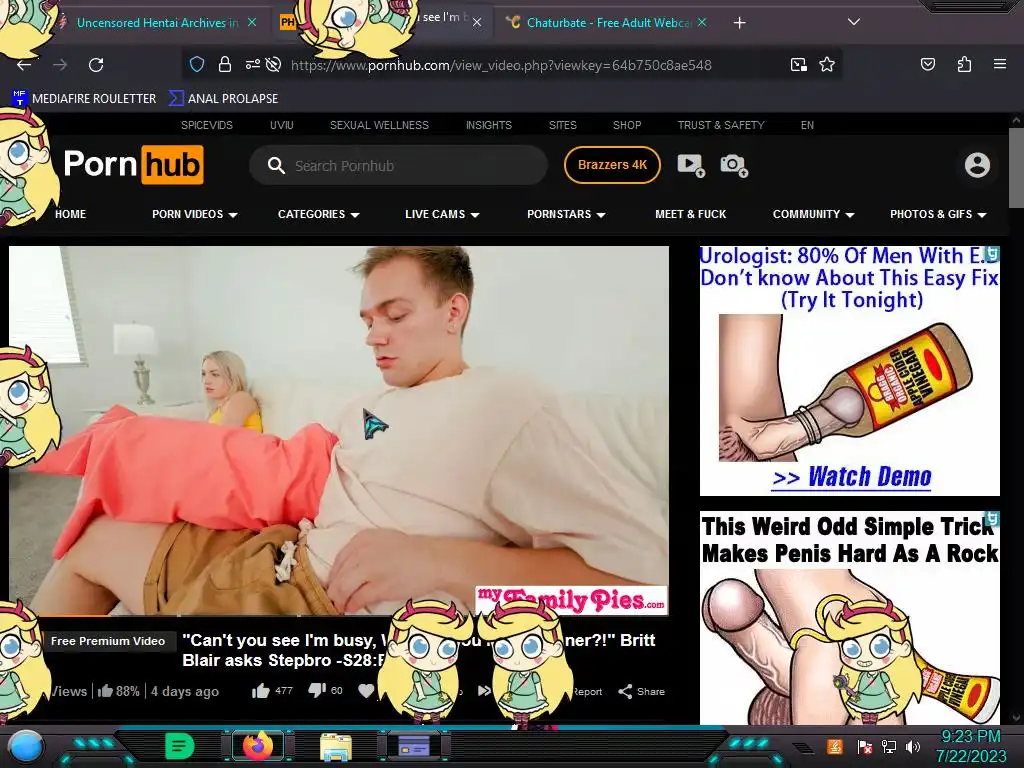This screenshot has width=1024, height=768.
Task: Click the browser forward arrow
Action: pyautogui.click(x=60, y=65)
